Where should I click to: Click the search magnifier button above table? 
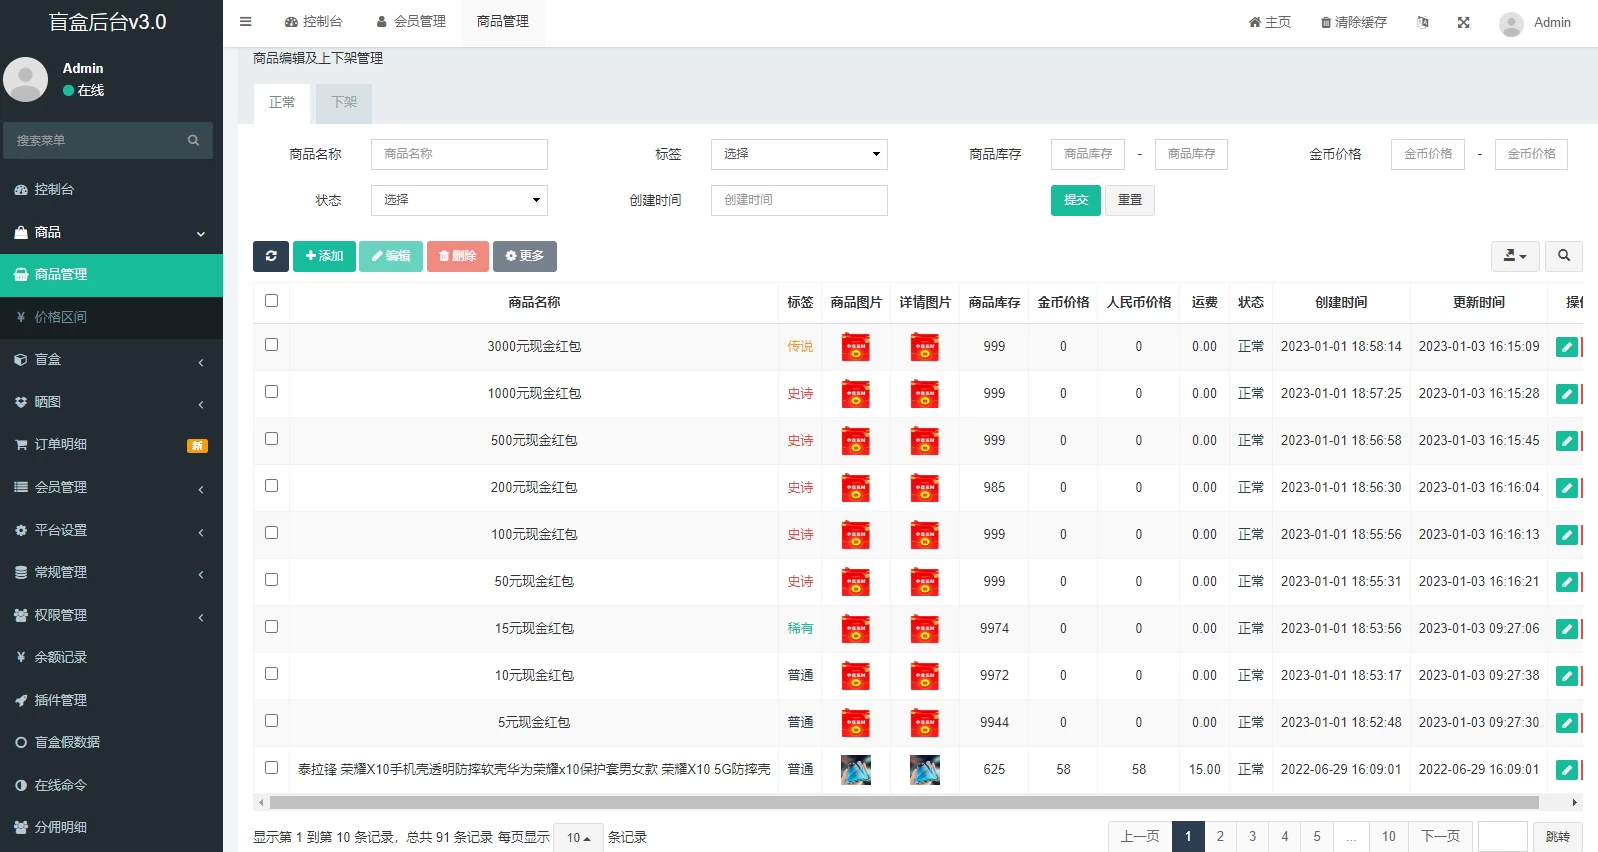1563,256
